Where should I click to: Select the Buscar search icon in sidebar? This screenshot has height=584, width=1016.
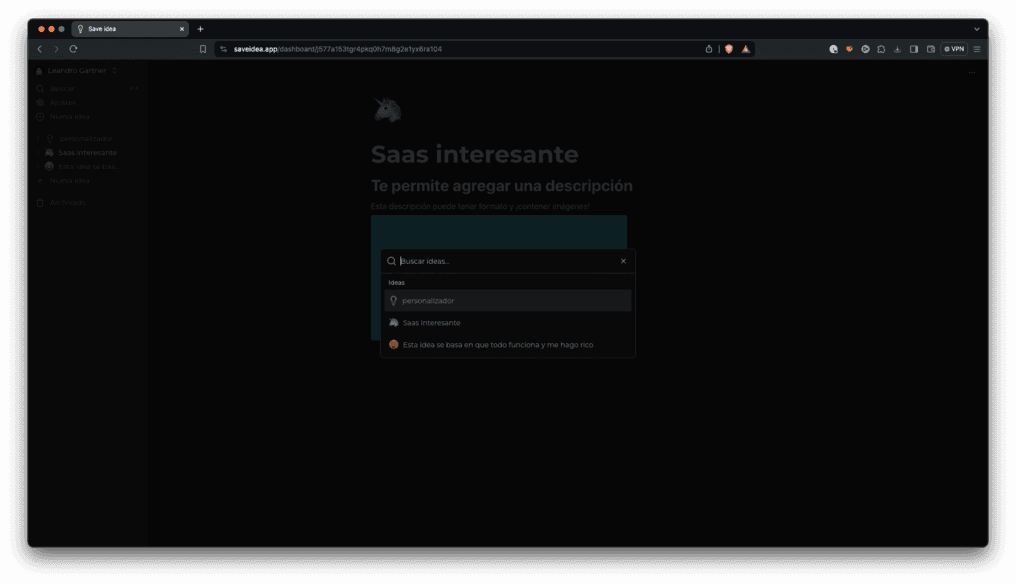click(39, 88)
